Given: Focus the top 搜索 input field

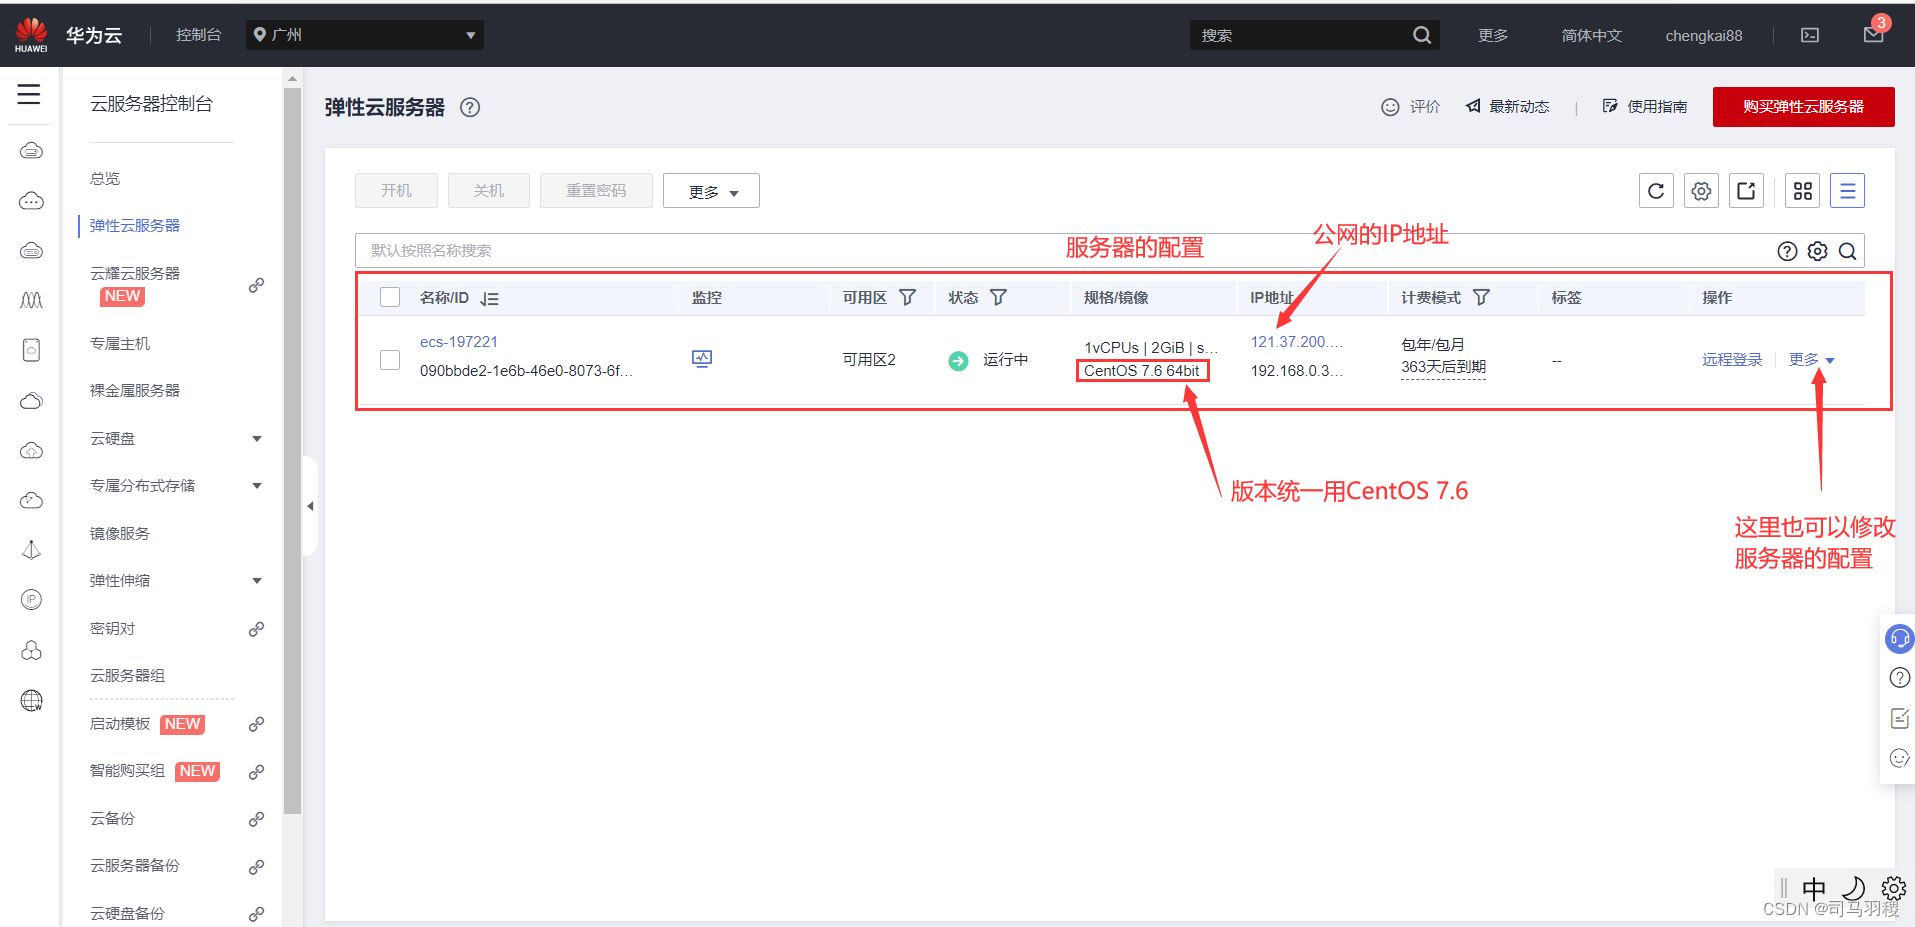Looking at the screenshot, I should tap(1300, 35).
